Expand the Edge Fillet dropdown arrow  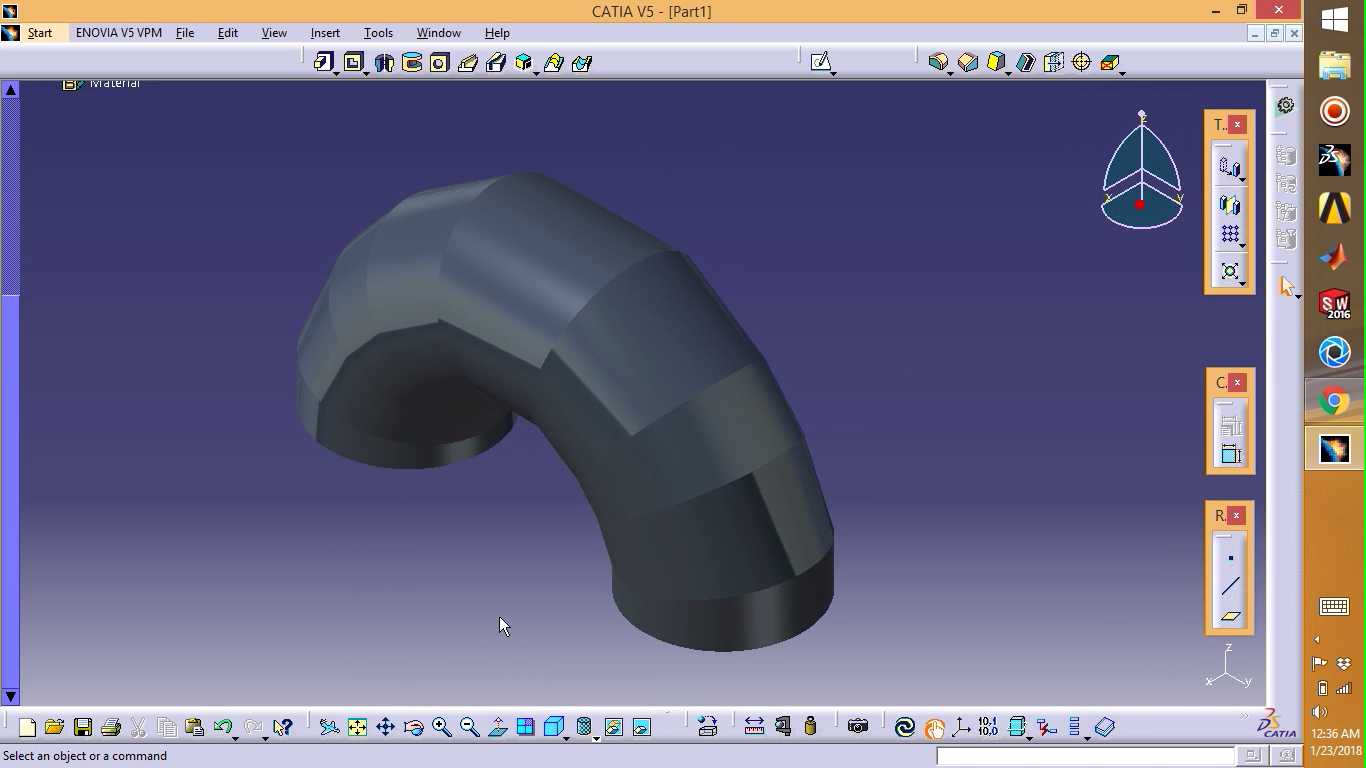951,73
